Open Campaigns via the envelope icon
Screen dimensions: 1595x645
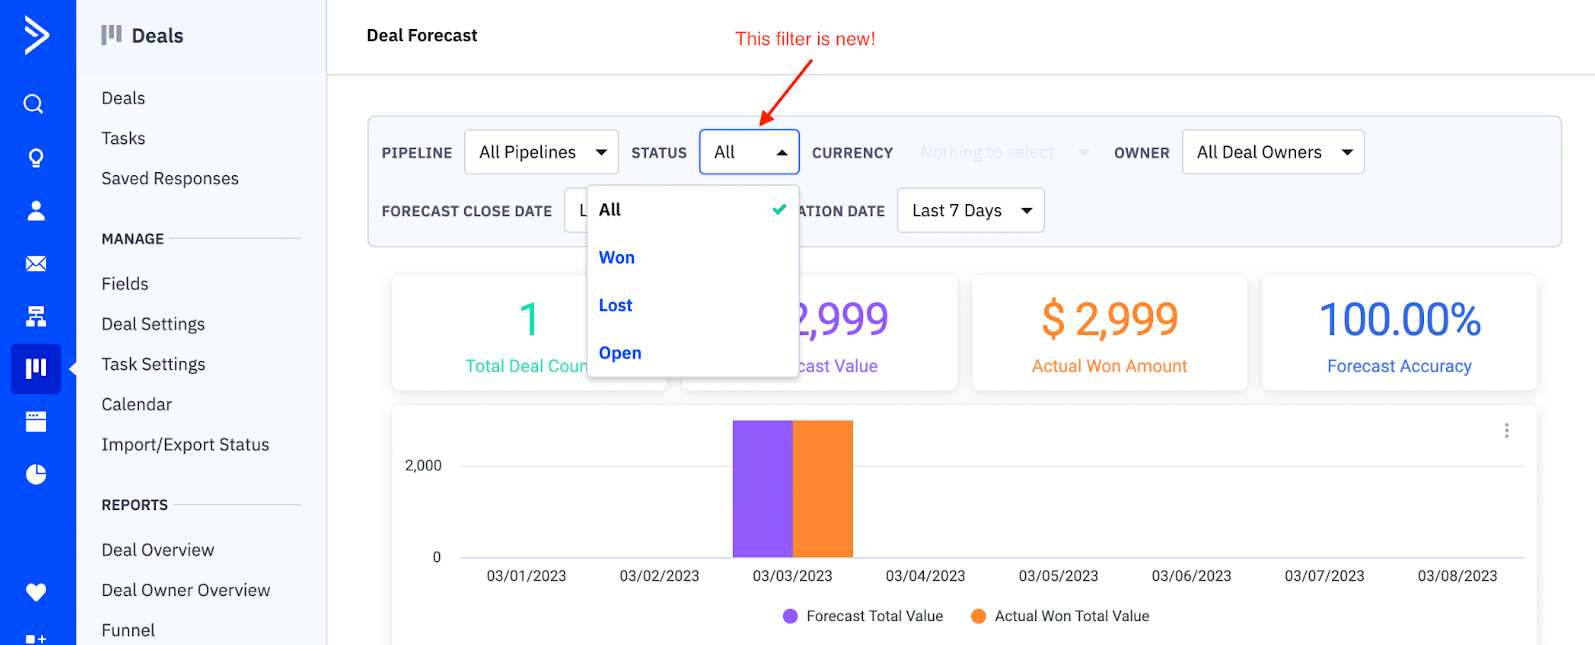36,264
